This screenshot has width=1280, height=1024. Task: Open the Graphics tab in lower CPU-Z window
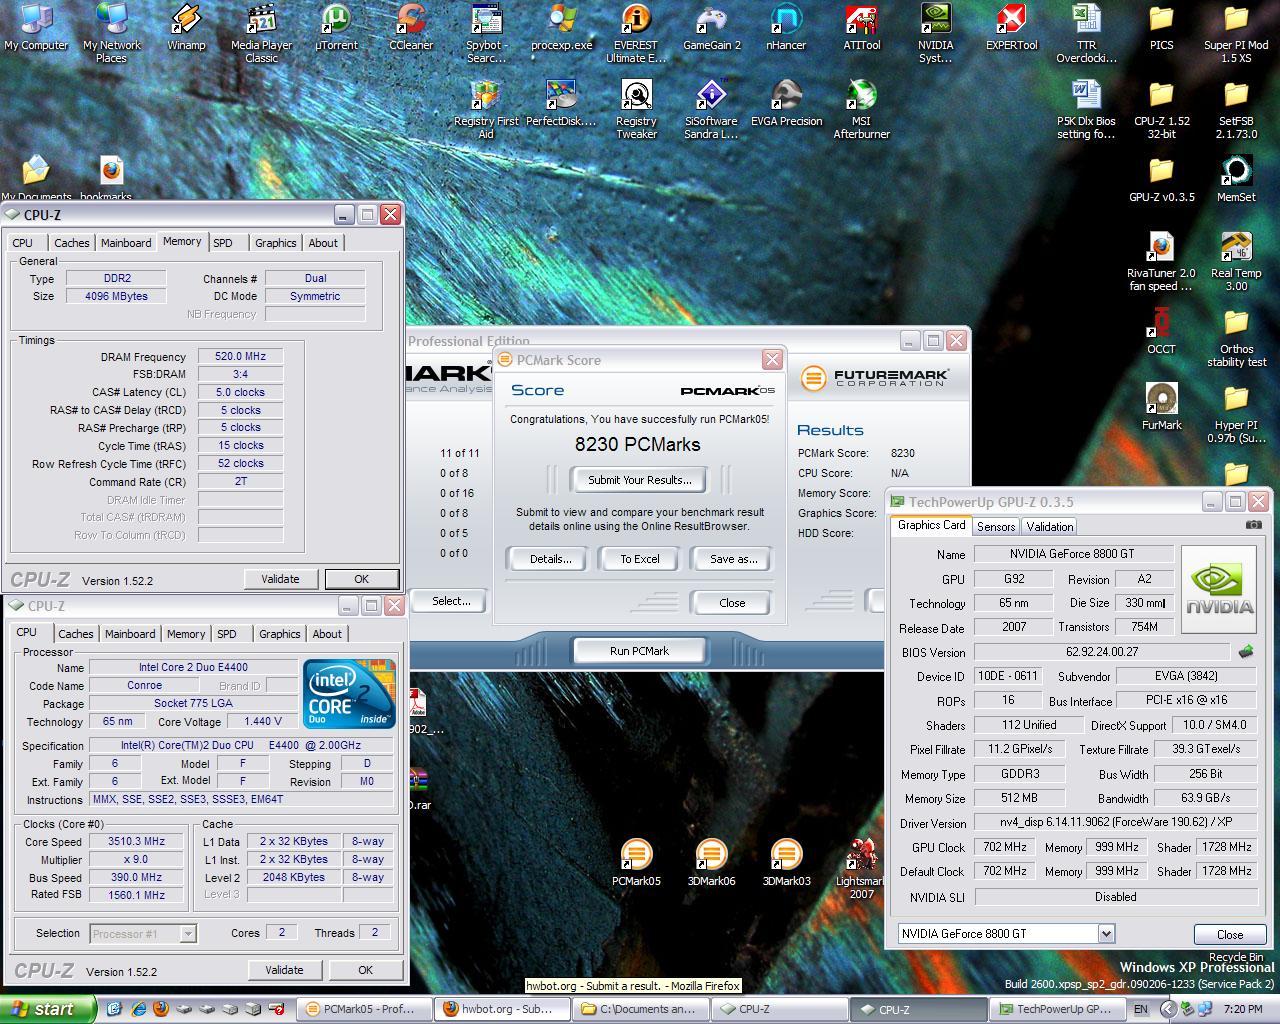pos(279,634)
